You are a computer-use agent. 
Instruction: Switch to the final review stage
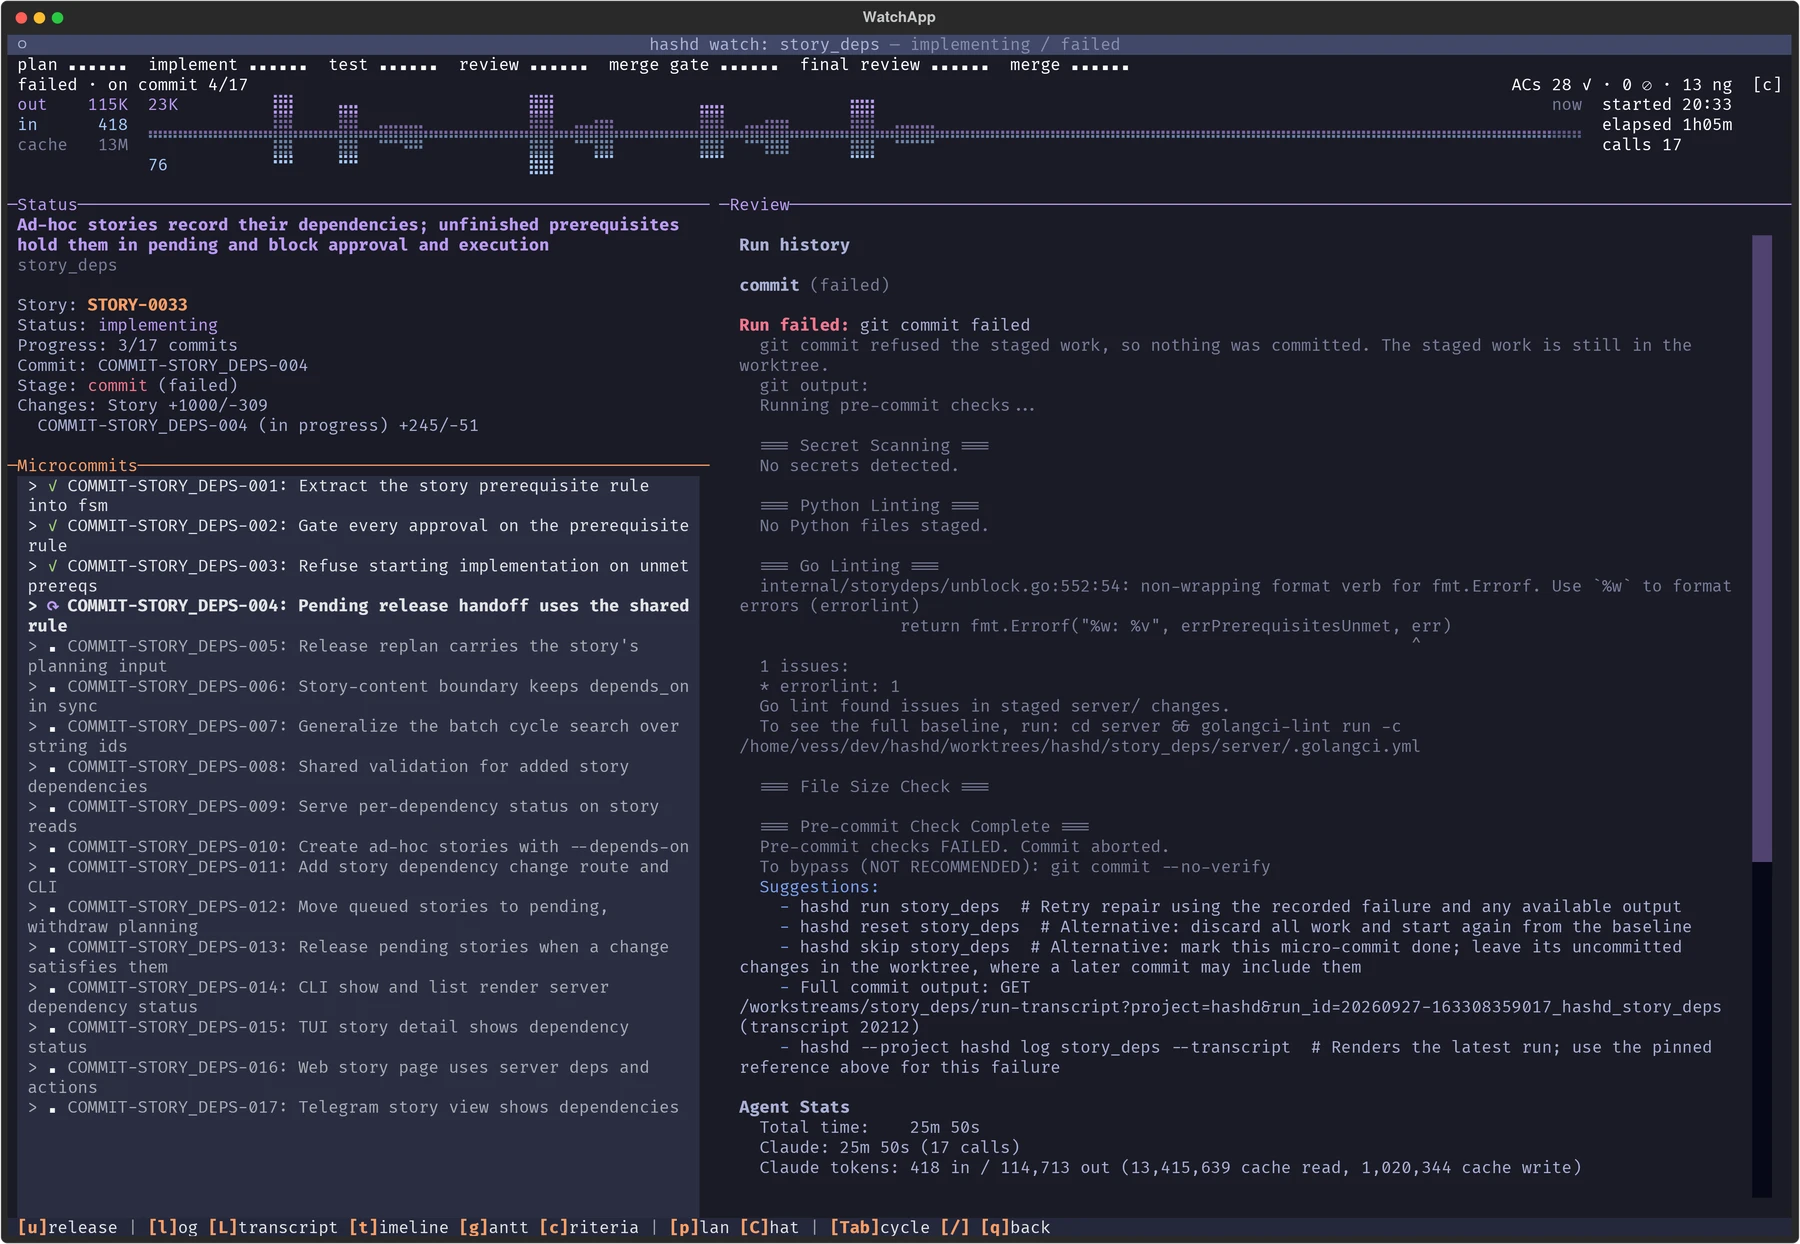click(x=894, y=65)
